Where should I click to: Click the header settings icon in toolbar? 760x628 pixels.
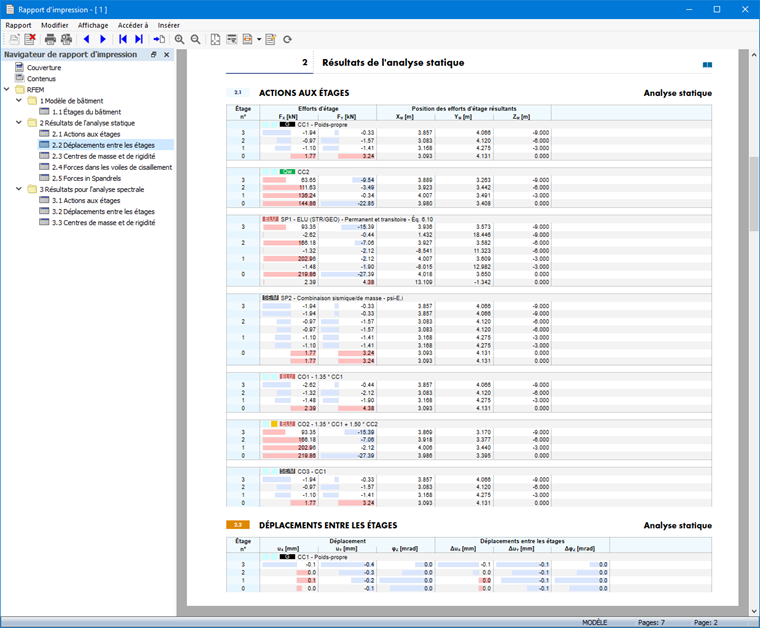(232, 39)
